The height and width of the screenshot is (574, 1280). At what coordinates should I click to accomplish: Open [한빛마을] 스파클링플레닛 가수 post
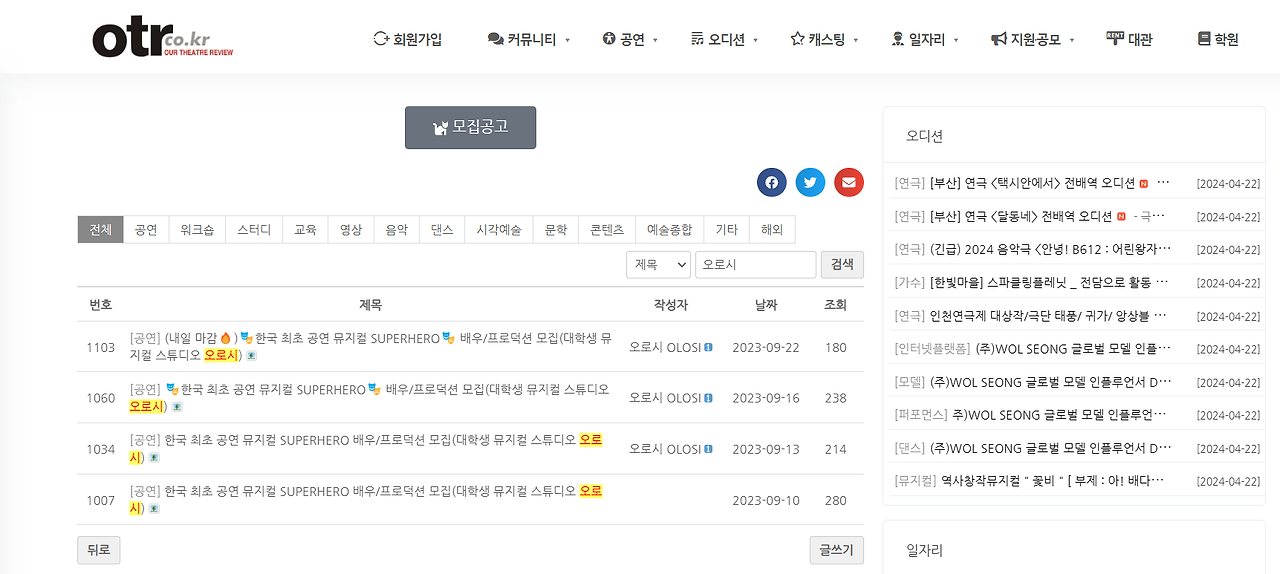tap(1050, 282)
